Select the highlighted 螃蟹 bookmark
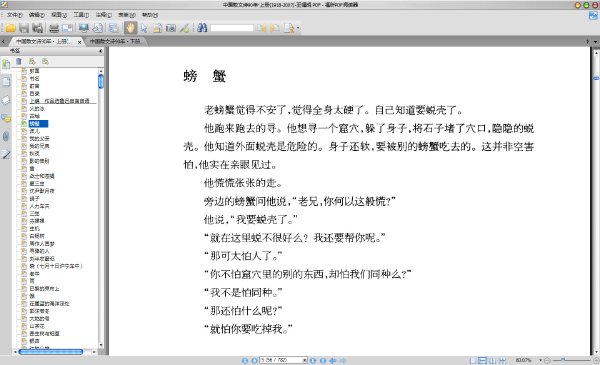This screenshot has height=365, width=600. tap(38, 124)
